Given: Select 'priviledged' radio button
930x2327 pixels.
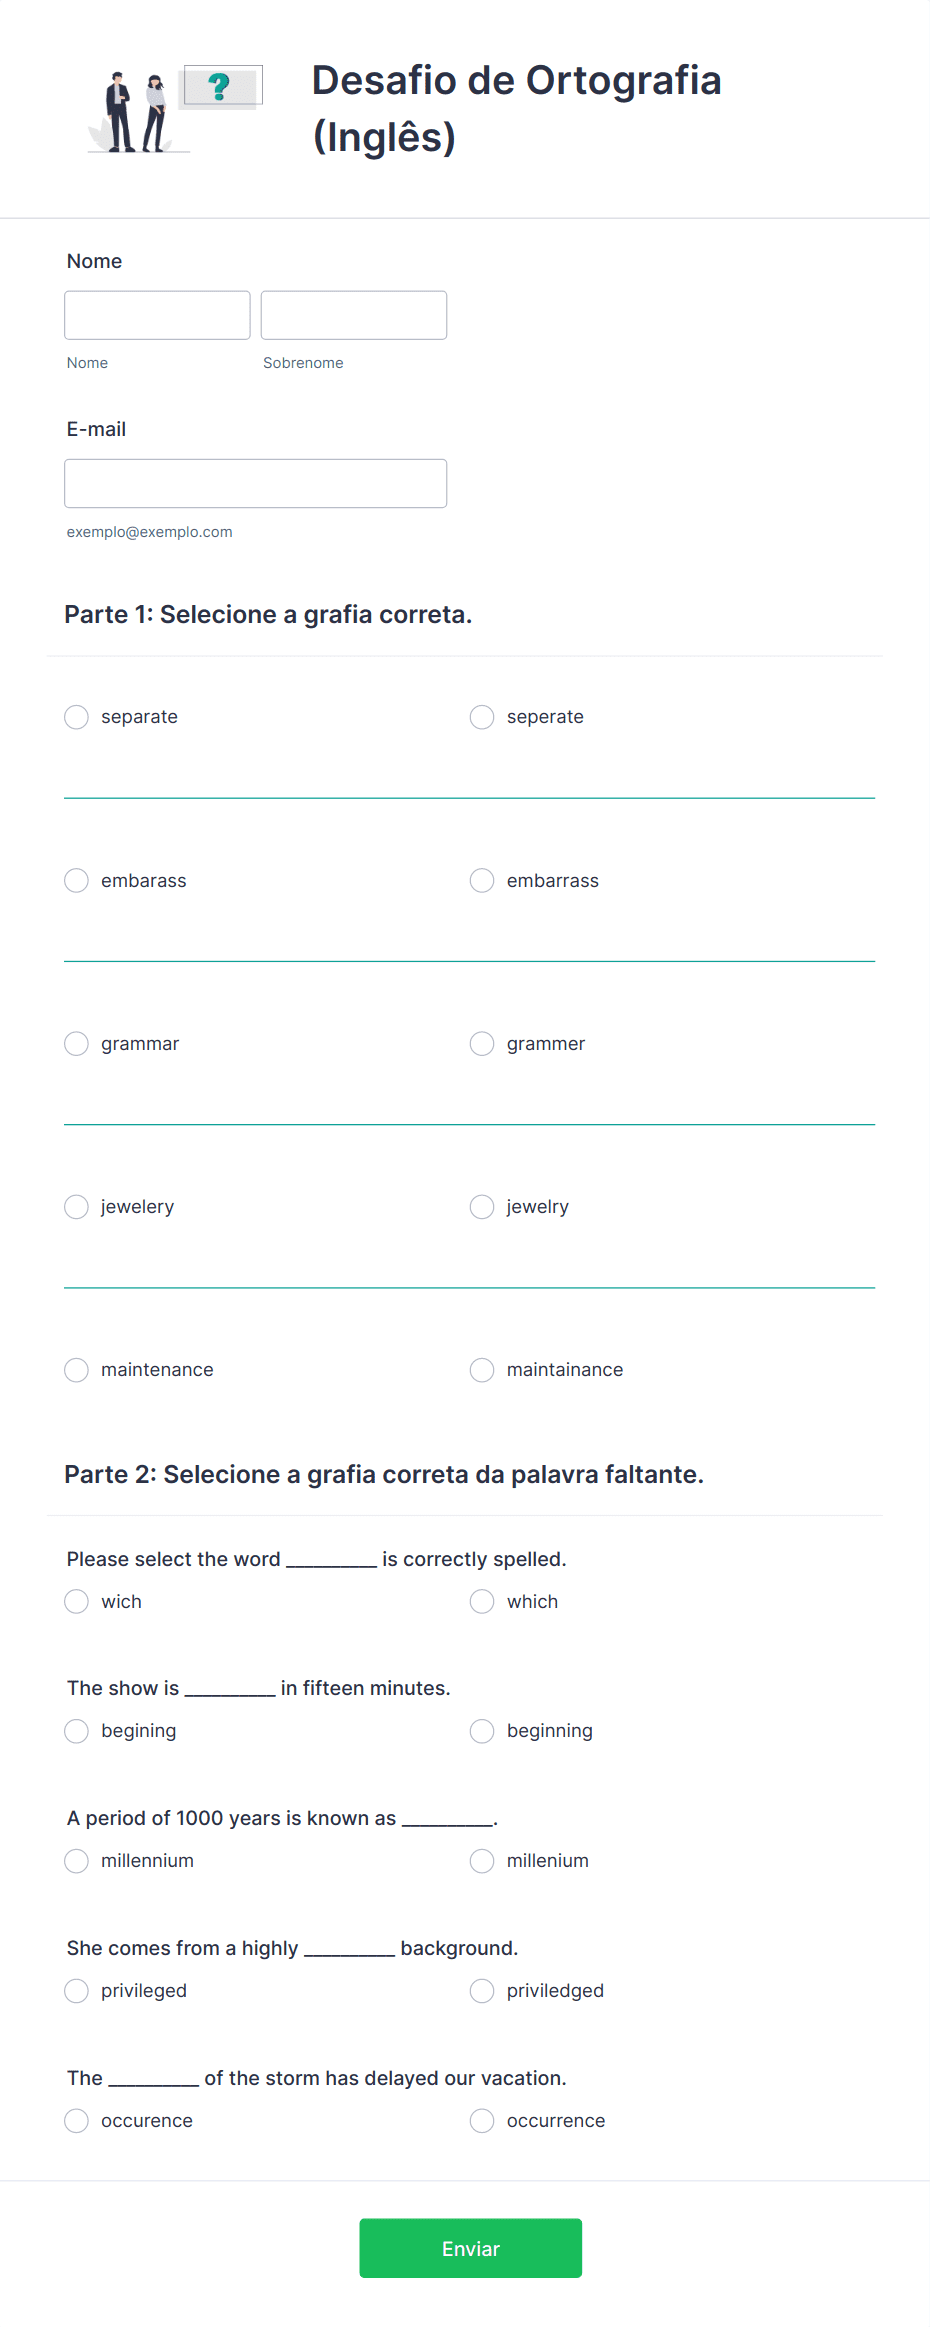Looking at the screenshot, I should pyautogui.click(x=482, y=1991).
